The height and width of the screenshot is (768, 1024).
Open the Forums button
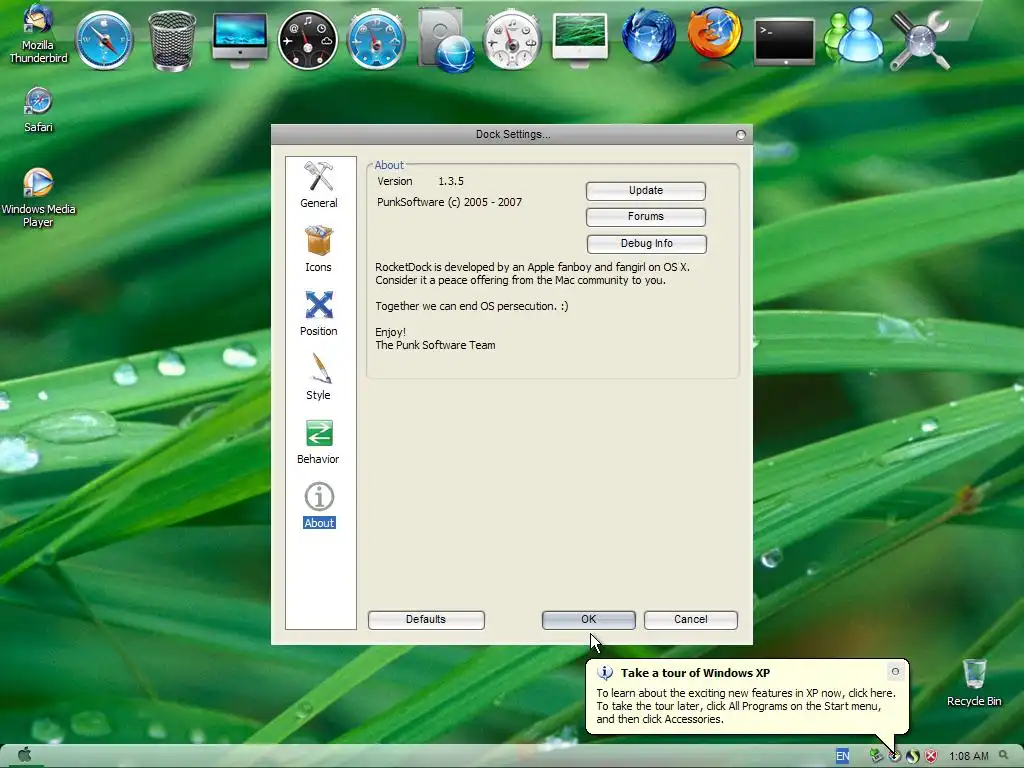tap(646, 217)
